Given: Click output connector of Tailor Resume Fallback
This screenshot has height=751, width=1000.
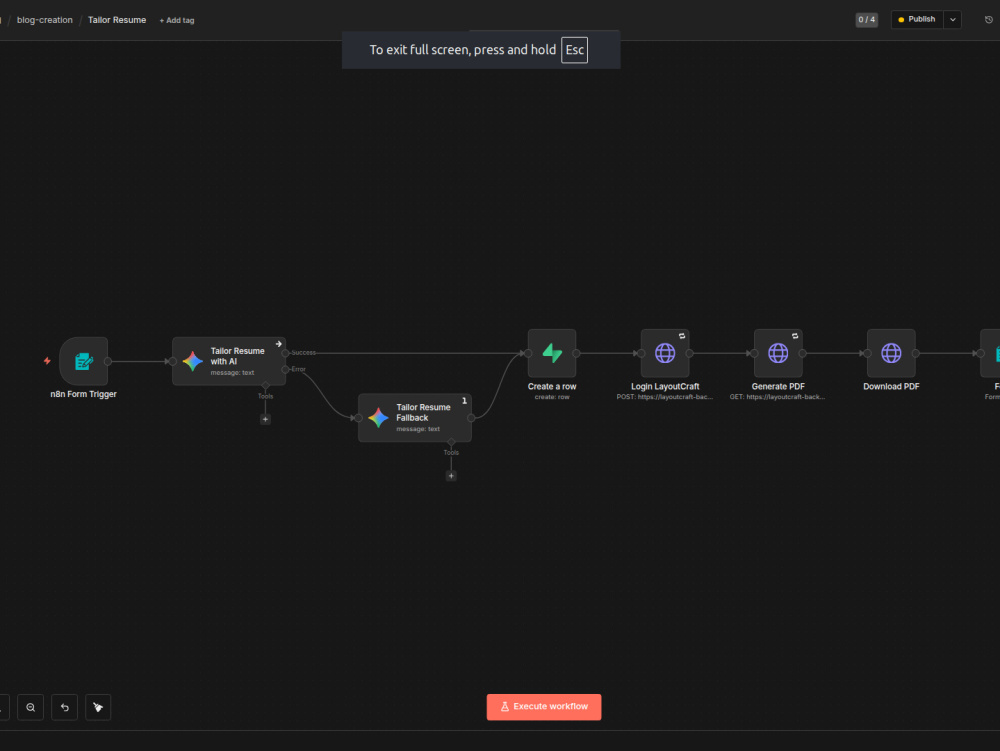Looking at the screenshot, I should [x=471, y=418].
